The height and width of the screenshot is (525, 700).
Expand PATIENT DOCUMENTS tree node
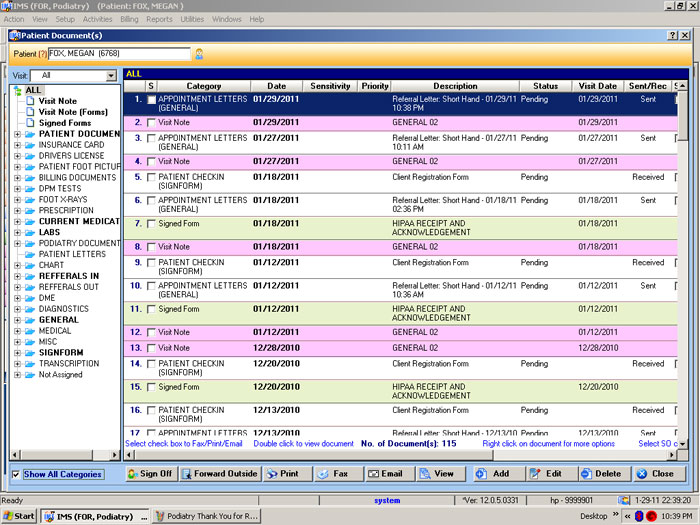[x=17, y=134]
